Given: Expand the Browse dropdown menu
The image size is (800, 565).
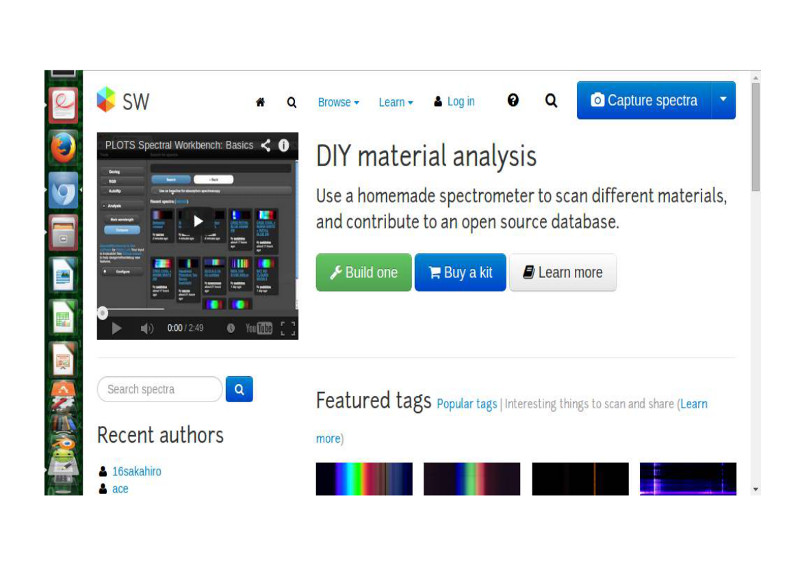Looking at the screenshot, I should (x=338, y=102).
